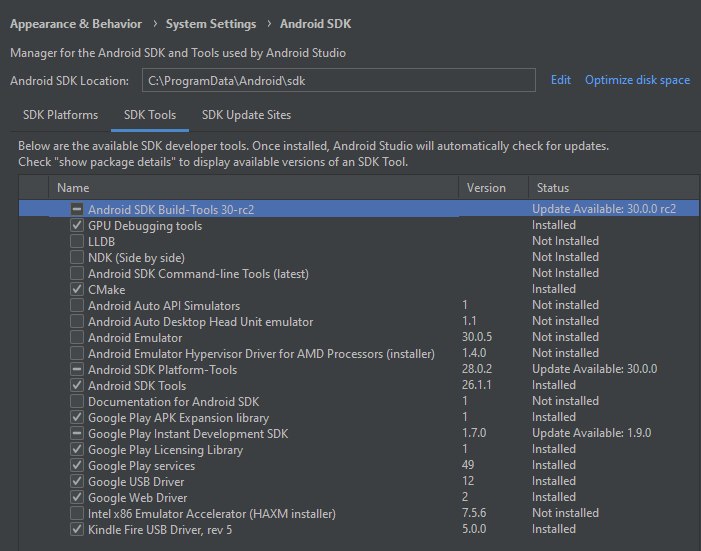Screen dimensions: 701x551
Task: Uncheck the Android SDK Tools checkbox
Action: coord(77,386)
